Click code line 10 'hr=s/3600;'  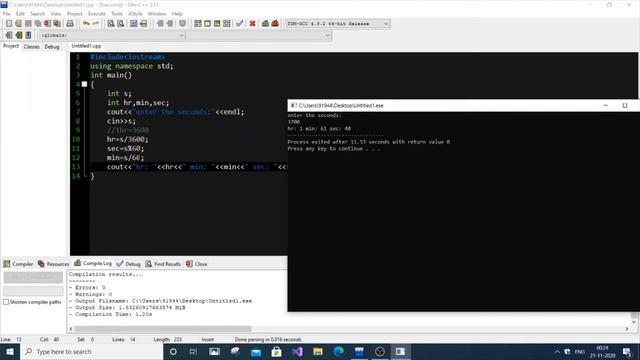coord(128,139)
